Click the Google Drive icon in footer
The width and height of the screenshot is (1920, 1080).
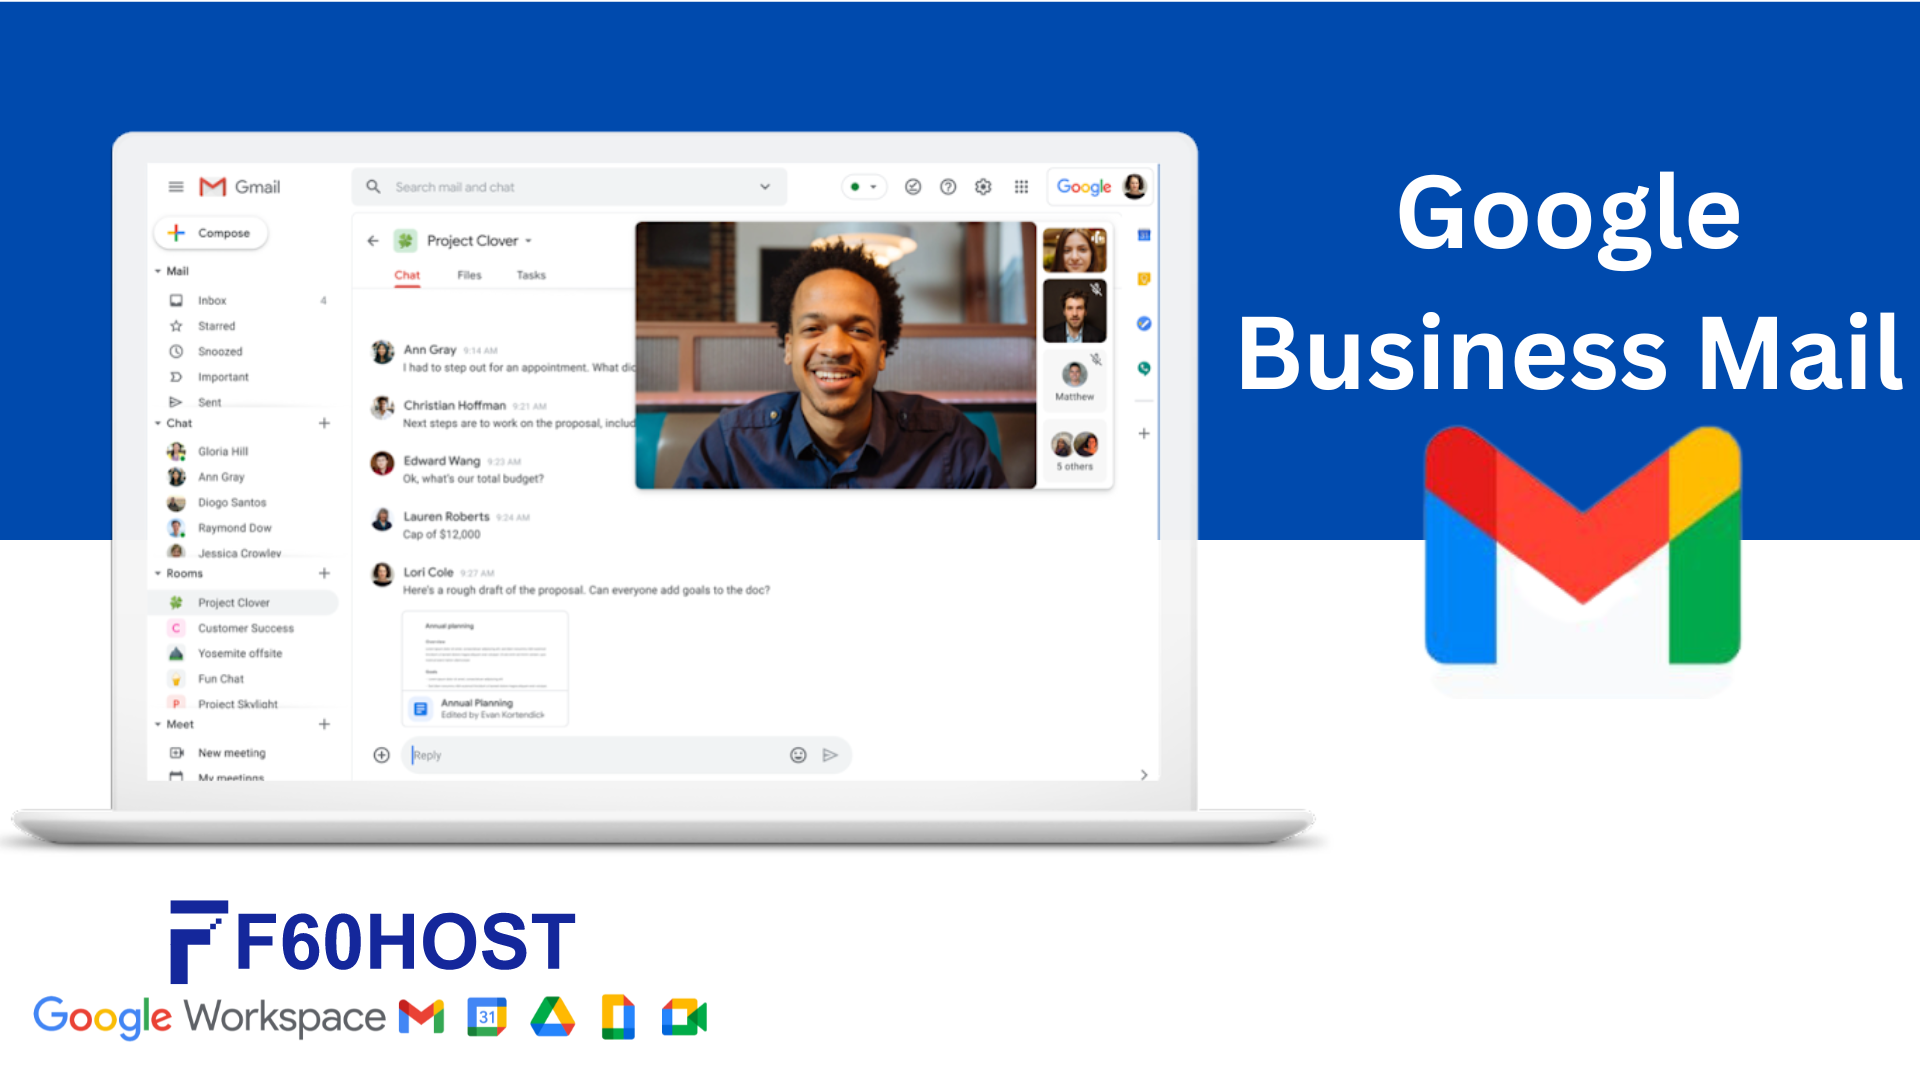(x=552, y=1017)
